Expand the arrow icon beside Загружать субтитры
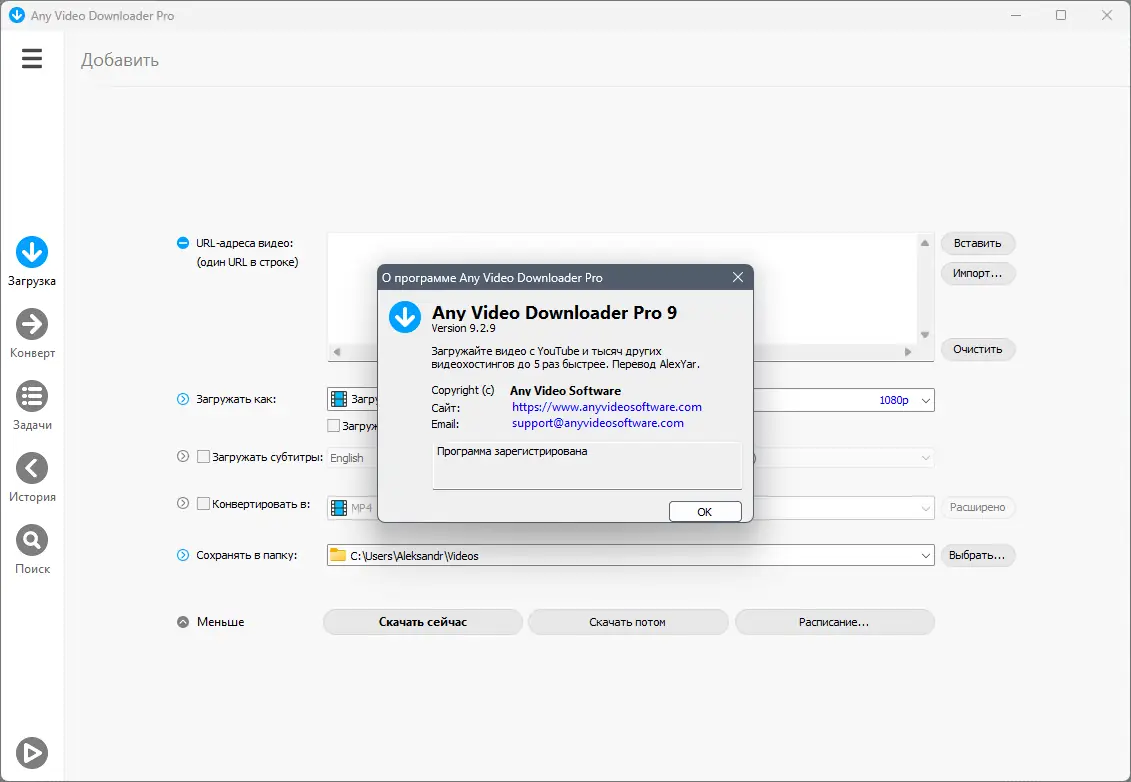 pos(183,457)
